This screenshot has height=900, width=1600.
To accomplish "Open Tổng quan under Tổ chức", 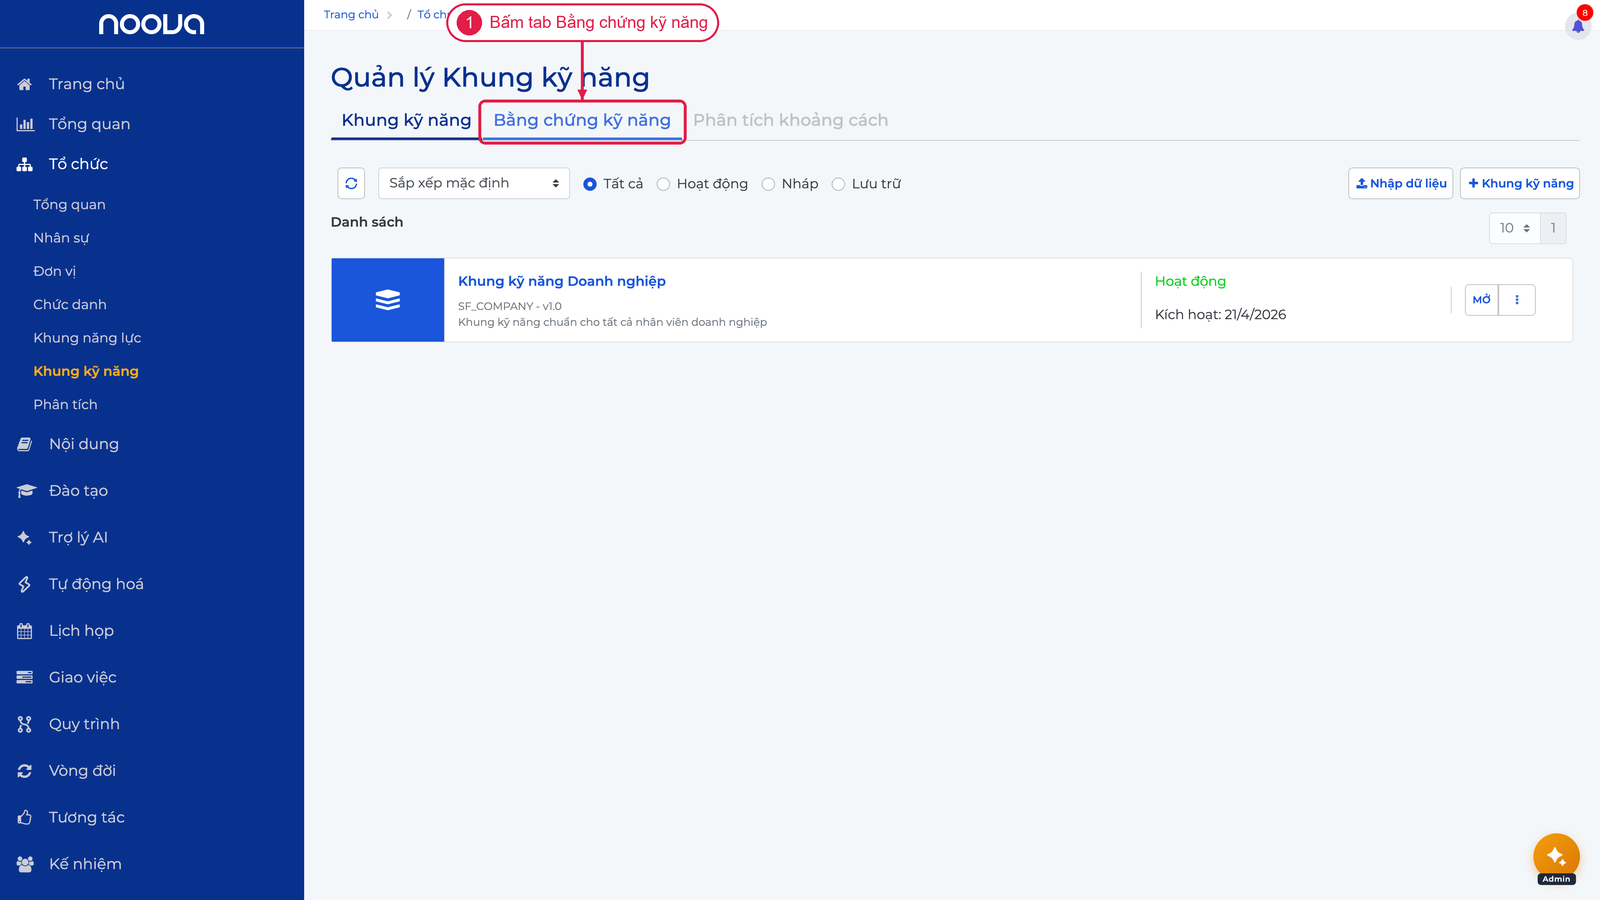I will pyautogui.click(x=69, y=204).
